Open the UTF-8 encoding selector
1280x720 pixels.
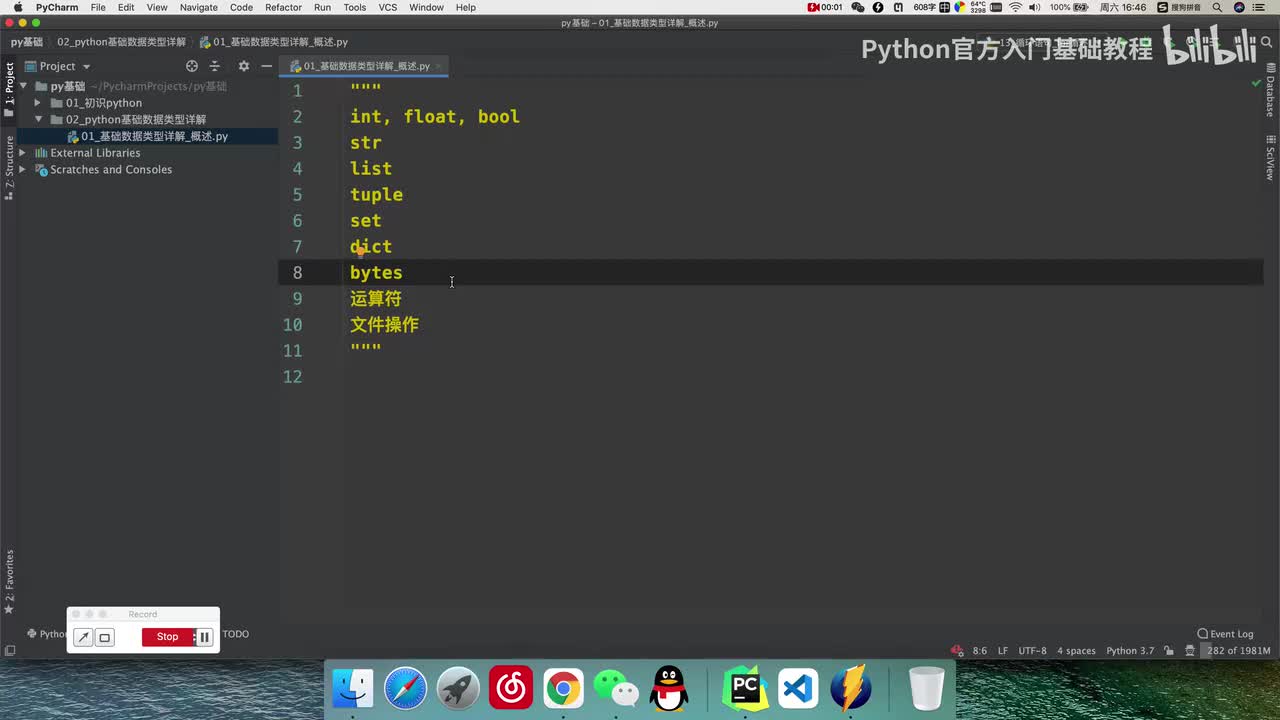click(x=1032, y=651)
